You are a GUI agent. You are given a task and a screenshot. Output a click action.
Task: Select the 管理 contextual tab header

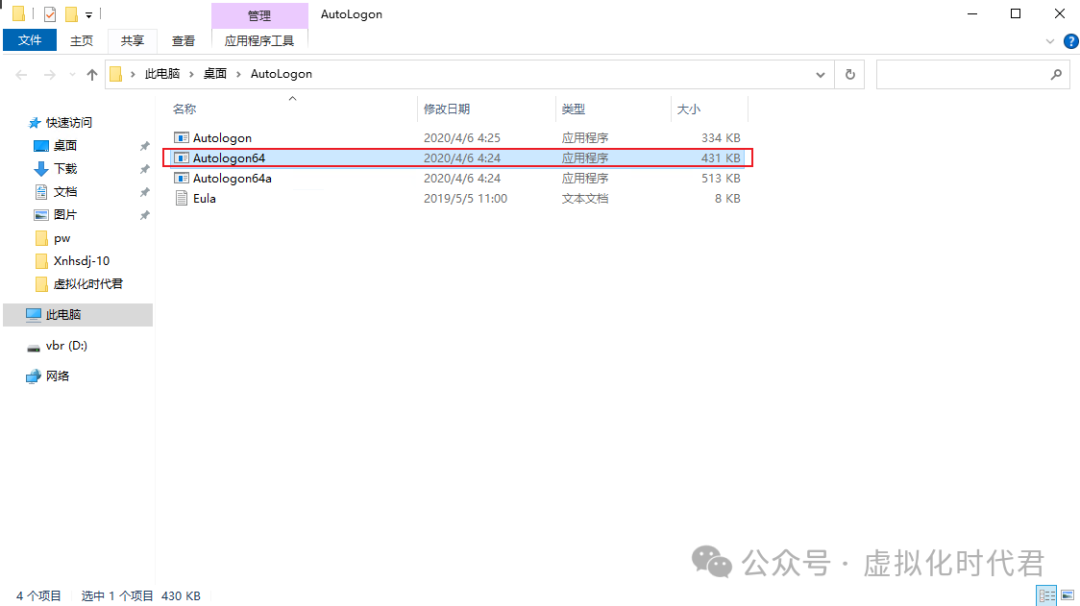tap(259, 15)
